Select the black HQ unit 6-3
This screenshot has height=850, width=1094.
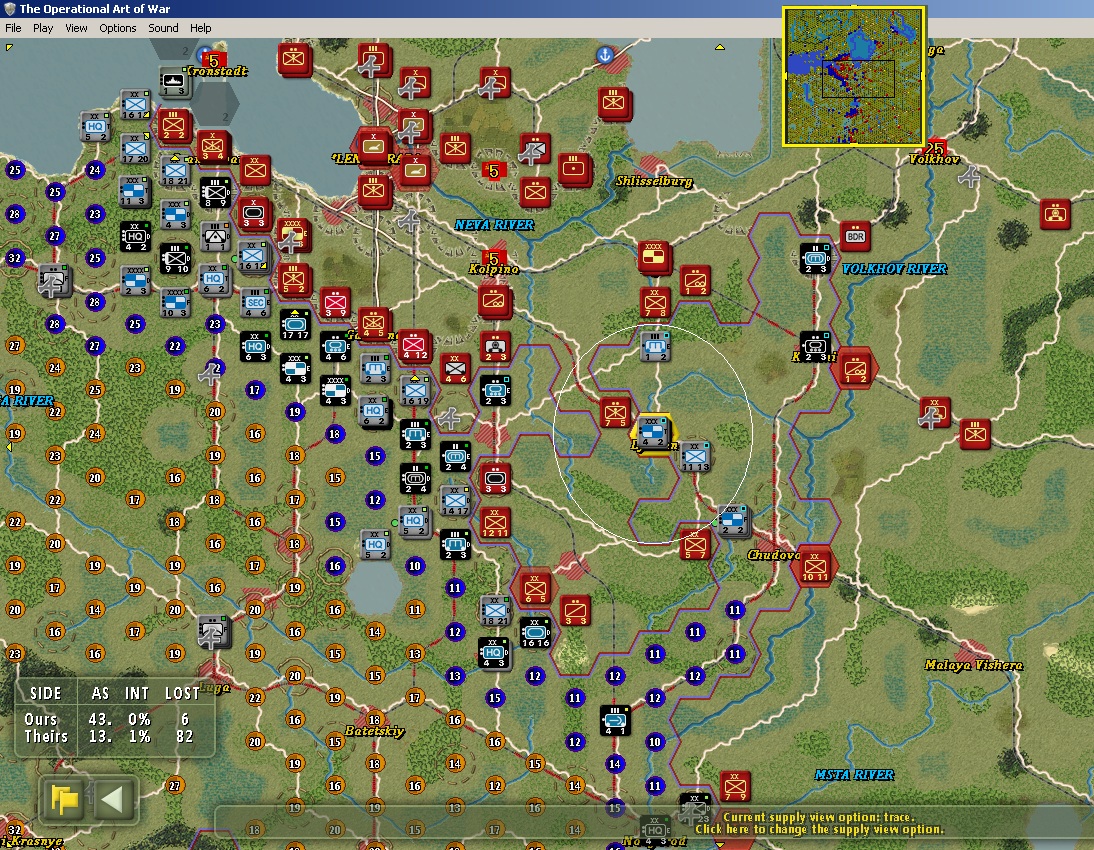[x=255, y=347]
